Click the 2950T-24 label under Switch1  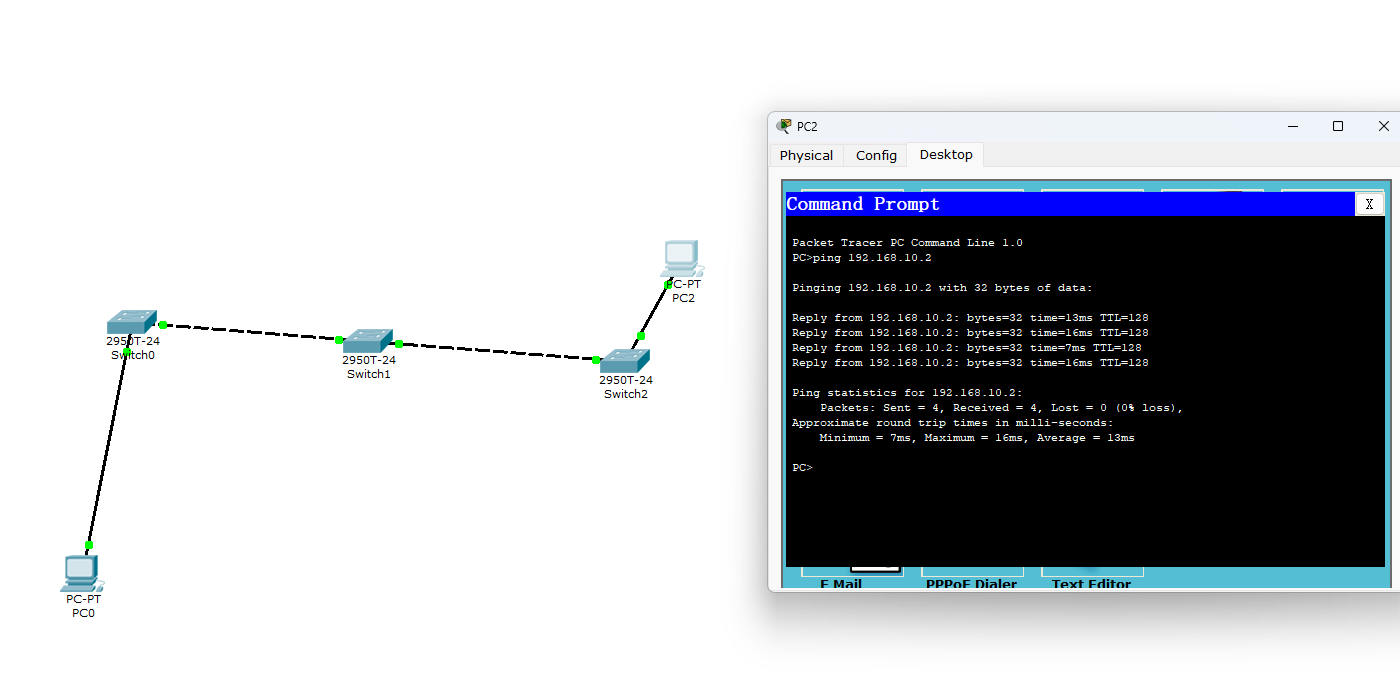[x=369, y=360]
